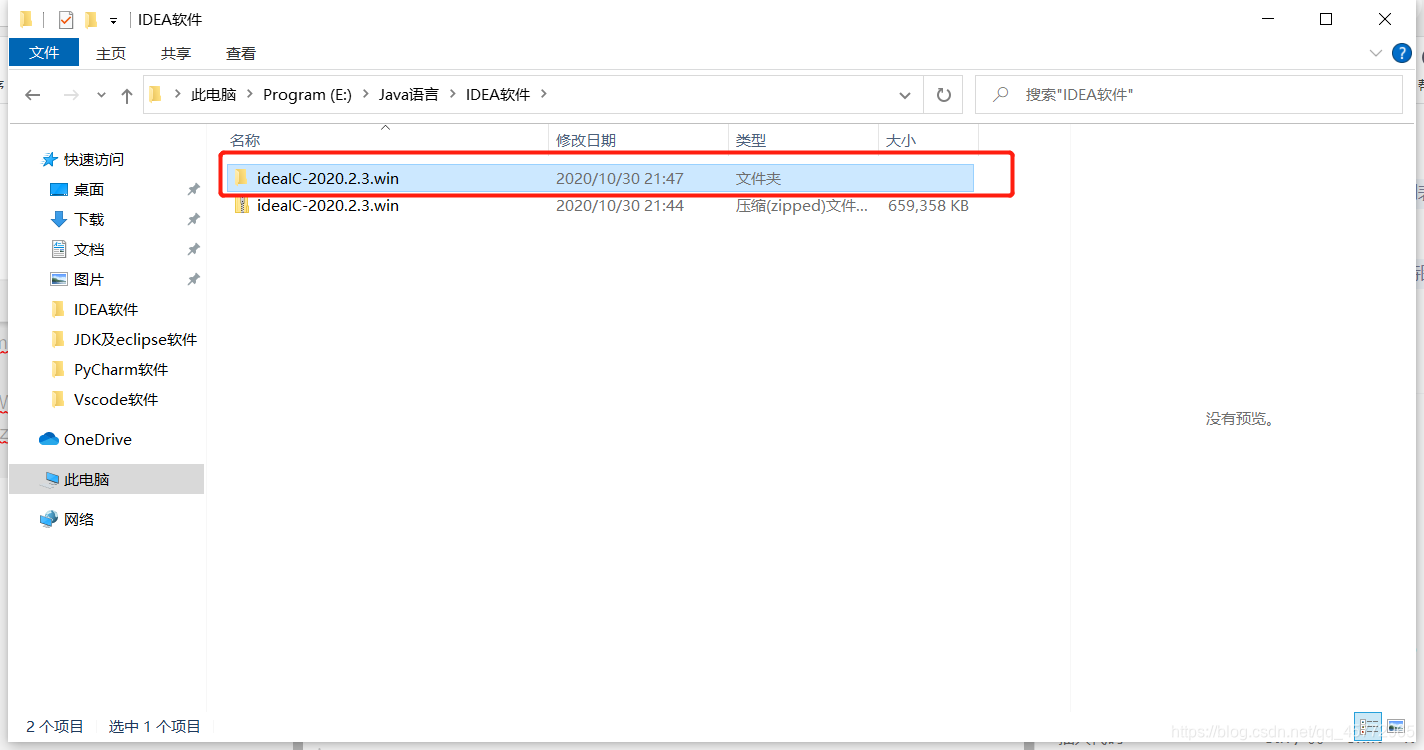Screen dimensions: 1424x750
Task: Click Java语言 in the address breadcrumb
Action: pyautogui.click(x=408, y=94)
